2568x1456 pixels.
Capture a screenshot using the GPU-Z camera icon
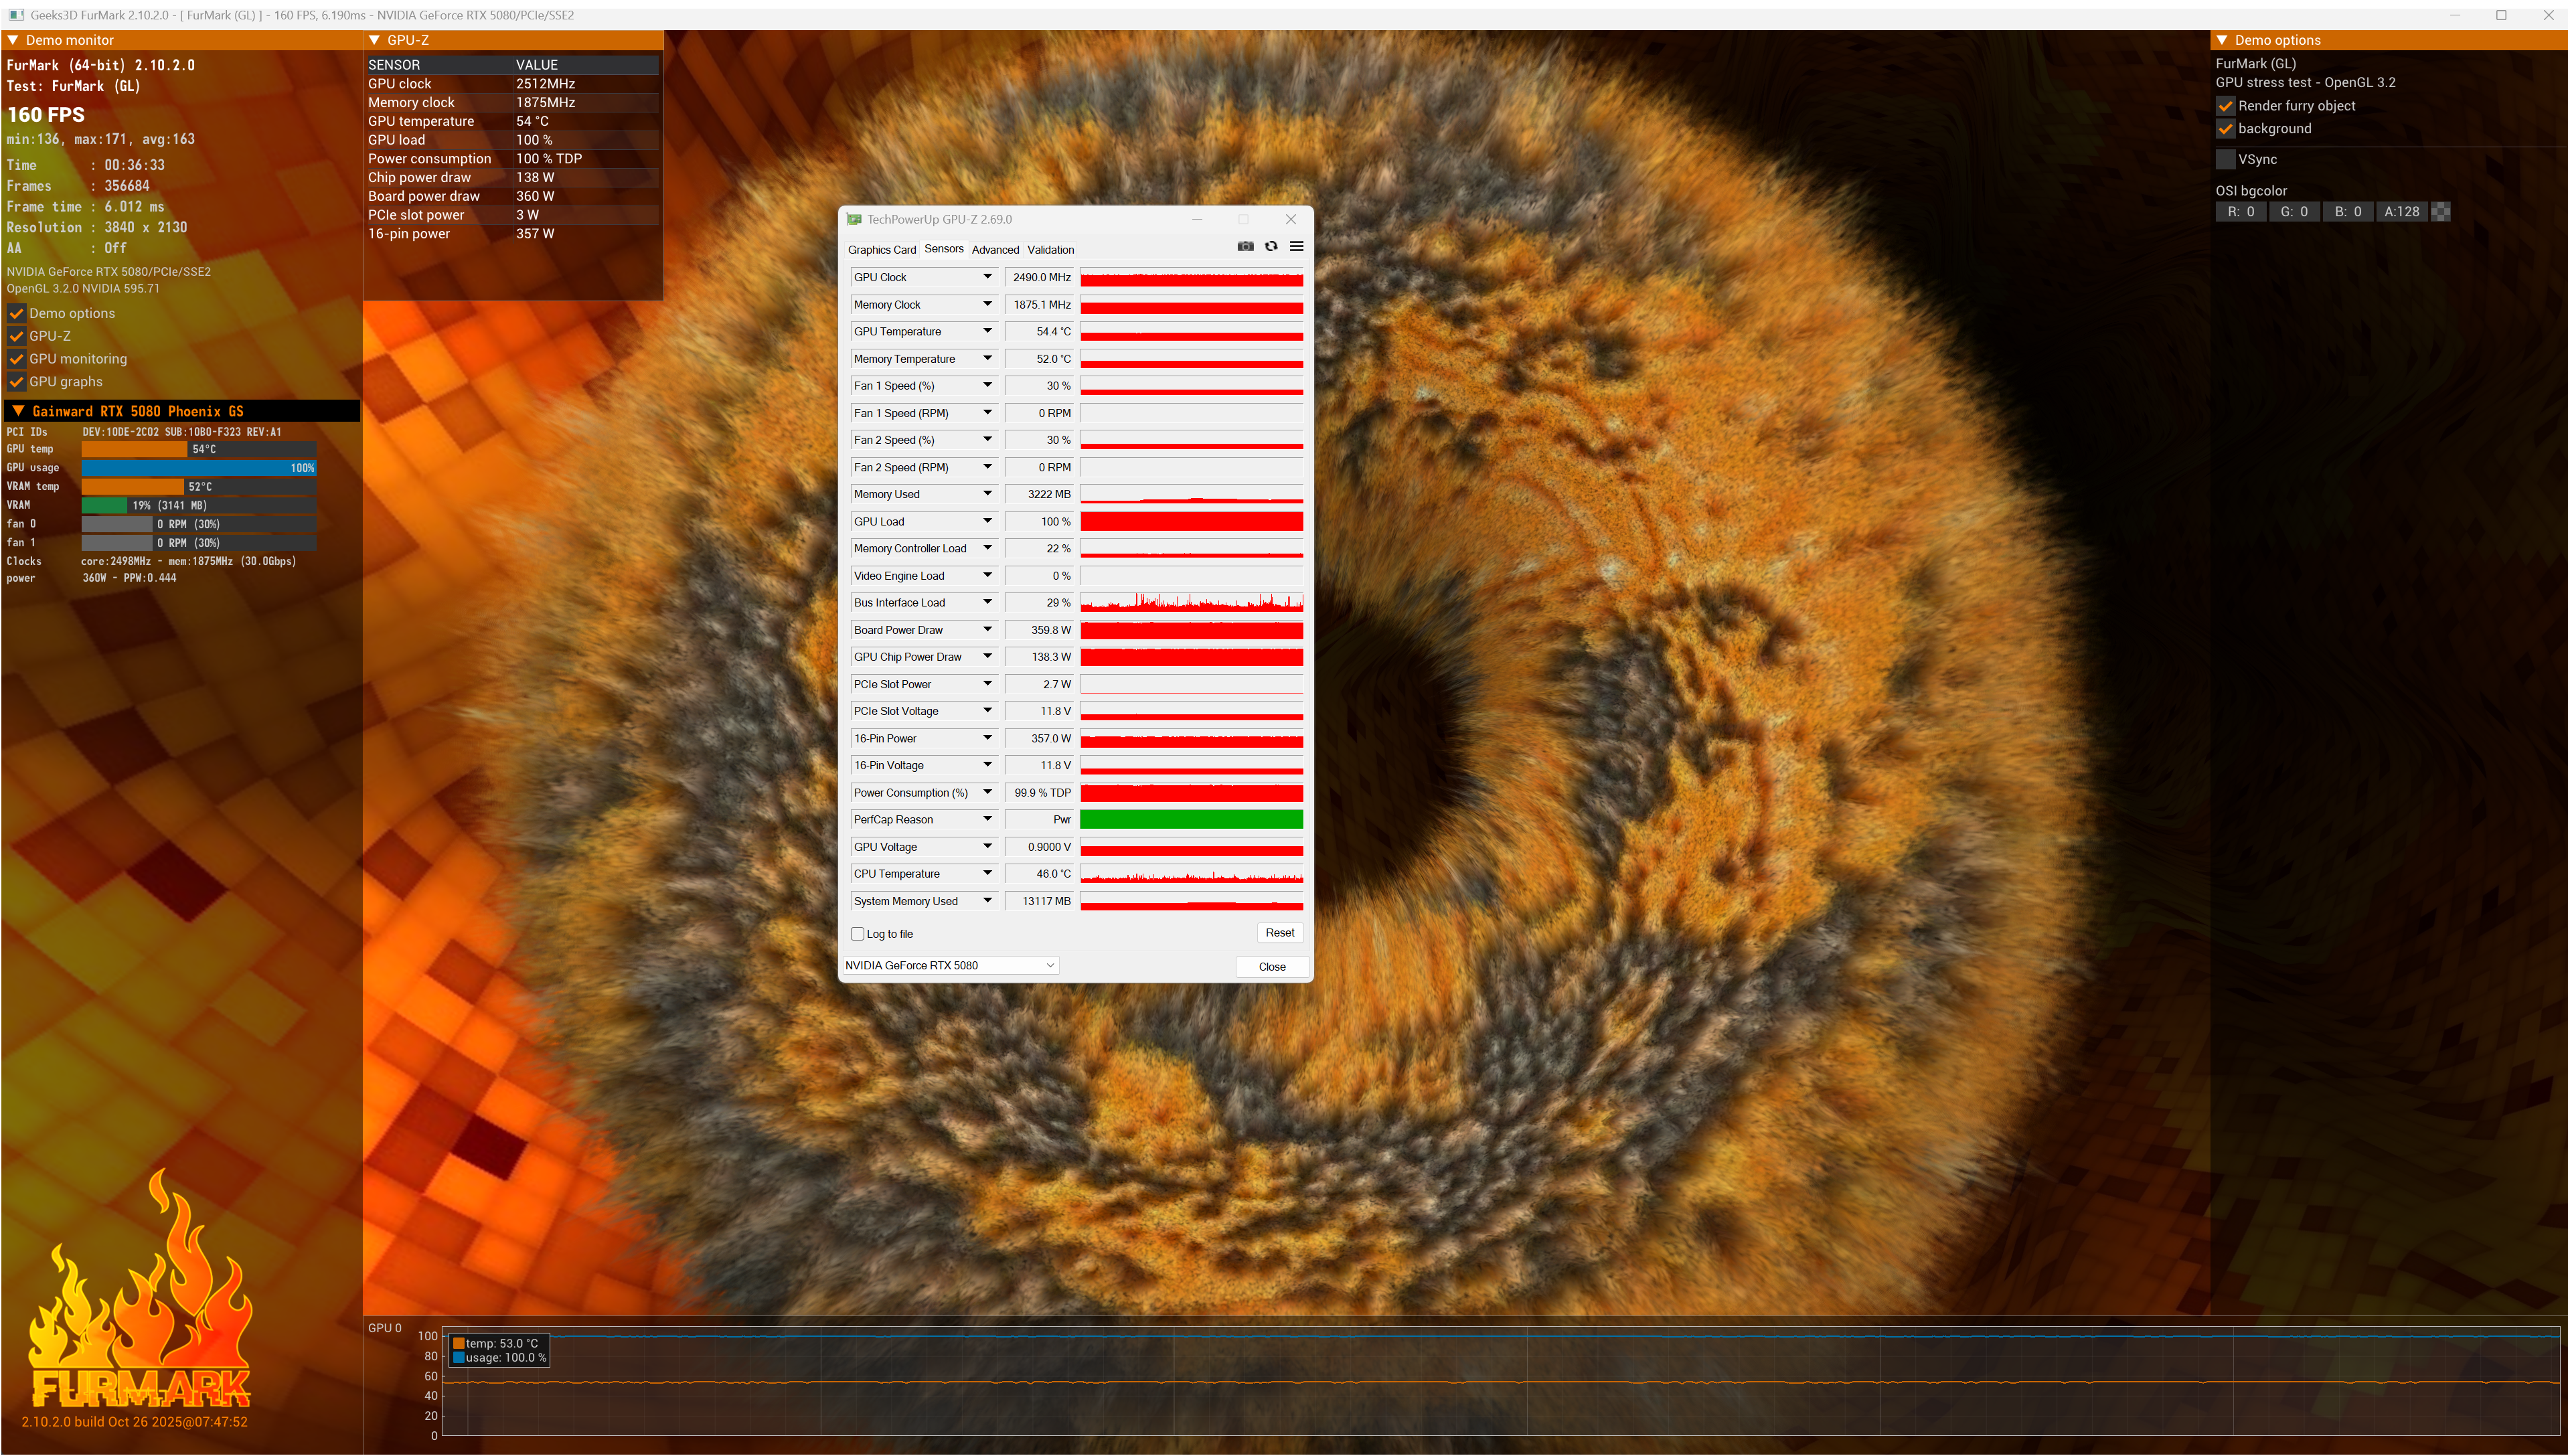click(x=1246, y=246)
